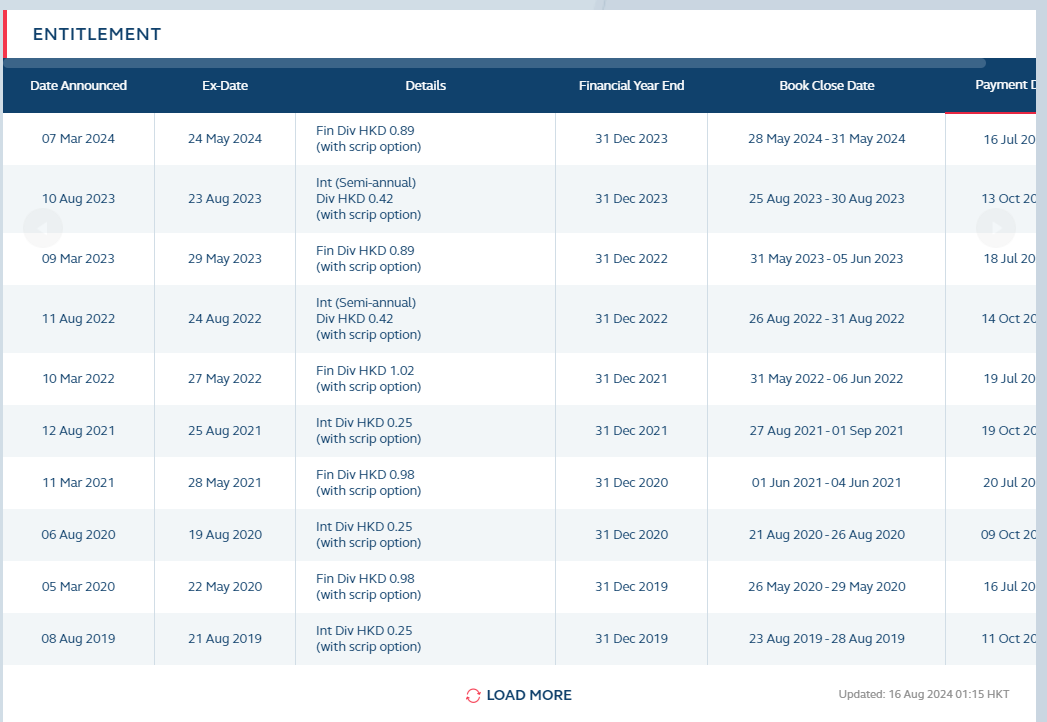Screen dimensions: 1047x722
Task: Select the 08 Aug 2019 announced date
Action: [x=78, y=639]
